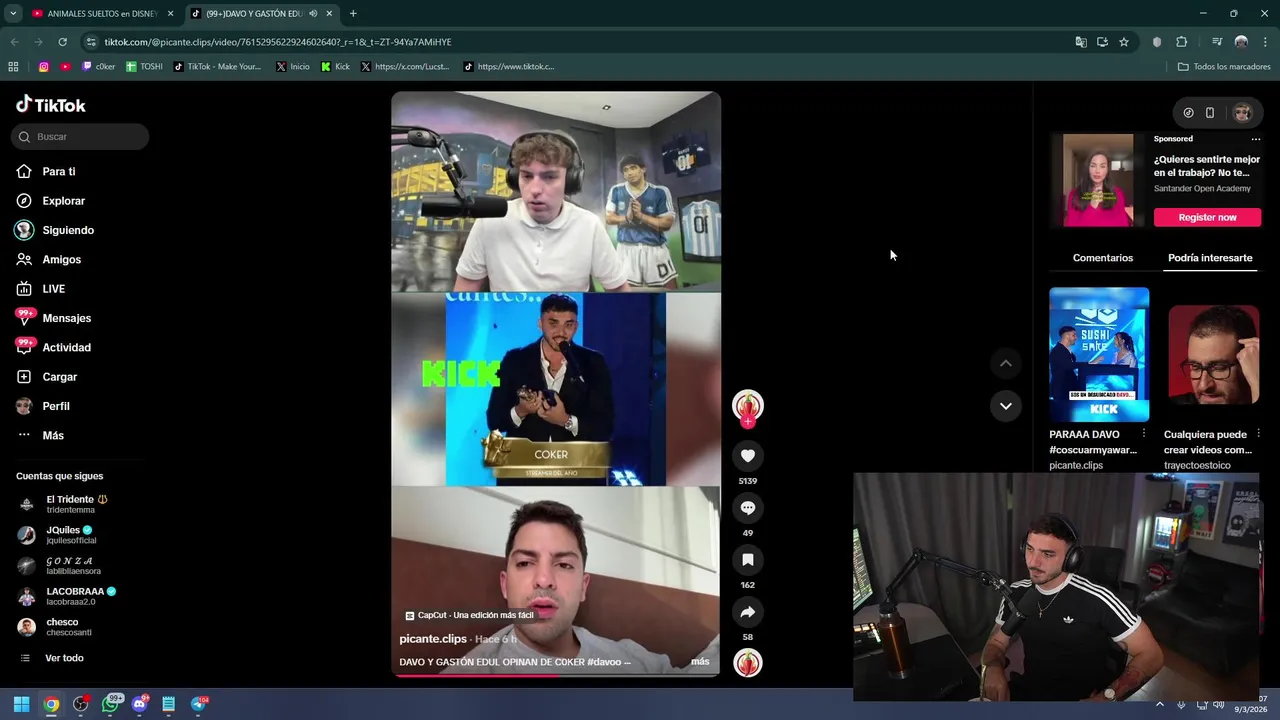Open the TikTok profile avatar in top pill

[1242, 113]
